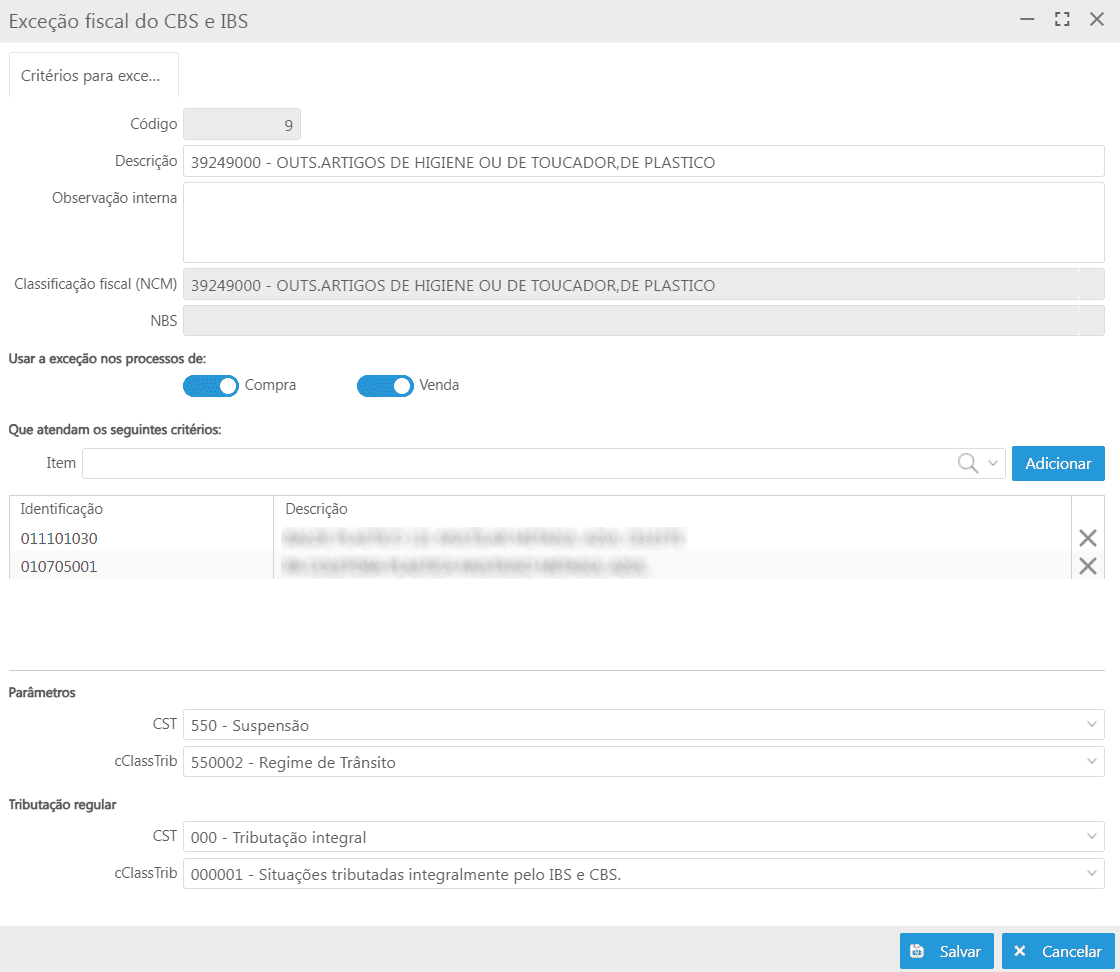Delete row 010705001 using the X icon
Screen dimensions: 1120x972
1088,566
